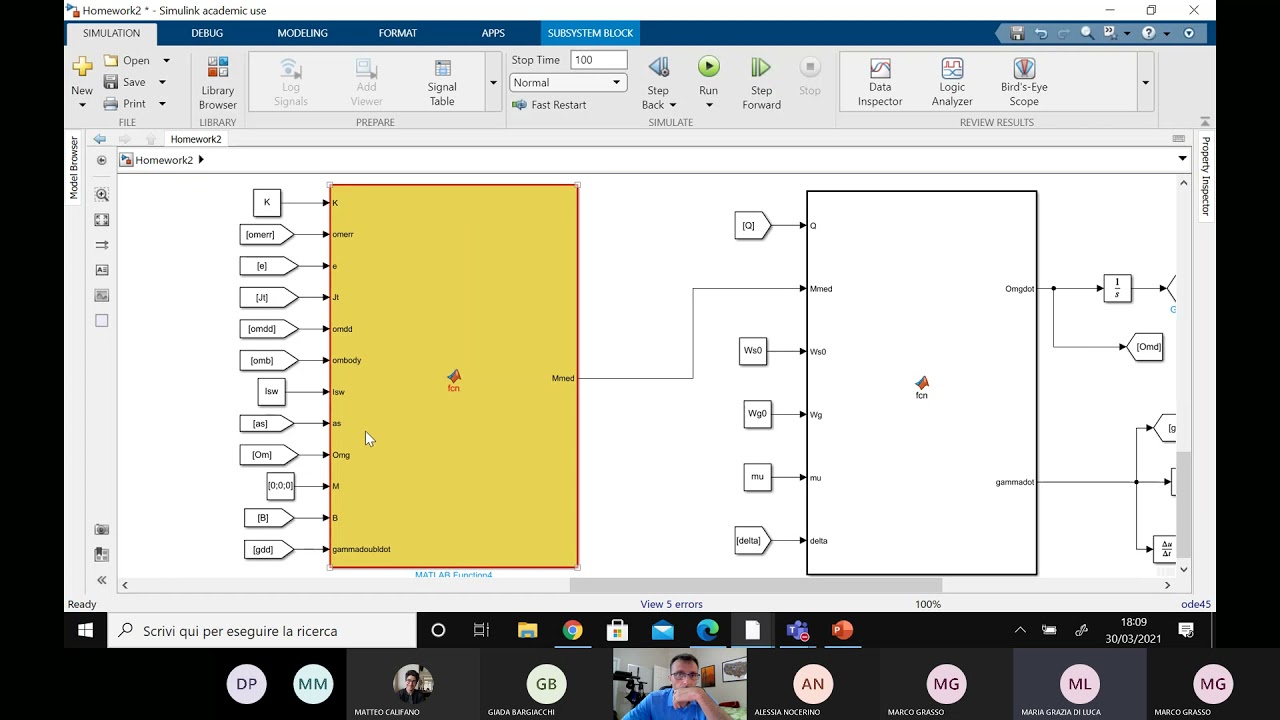Open the Data Inspector
This screenshot has width=1280, height=720.
coord(880,84)
